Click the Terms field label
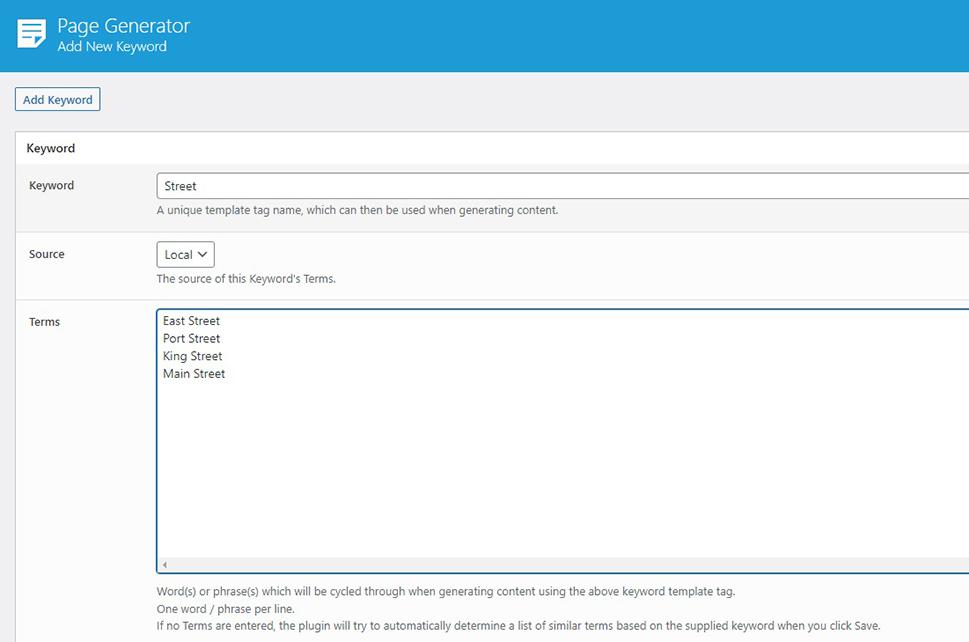Image resolution: width=969 pixels, height=642 pixels. pyautogui.click(x=44, y=322)
